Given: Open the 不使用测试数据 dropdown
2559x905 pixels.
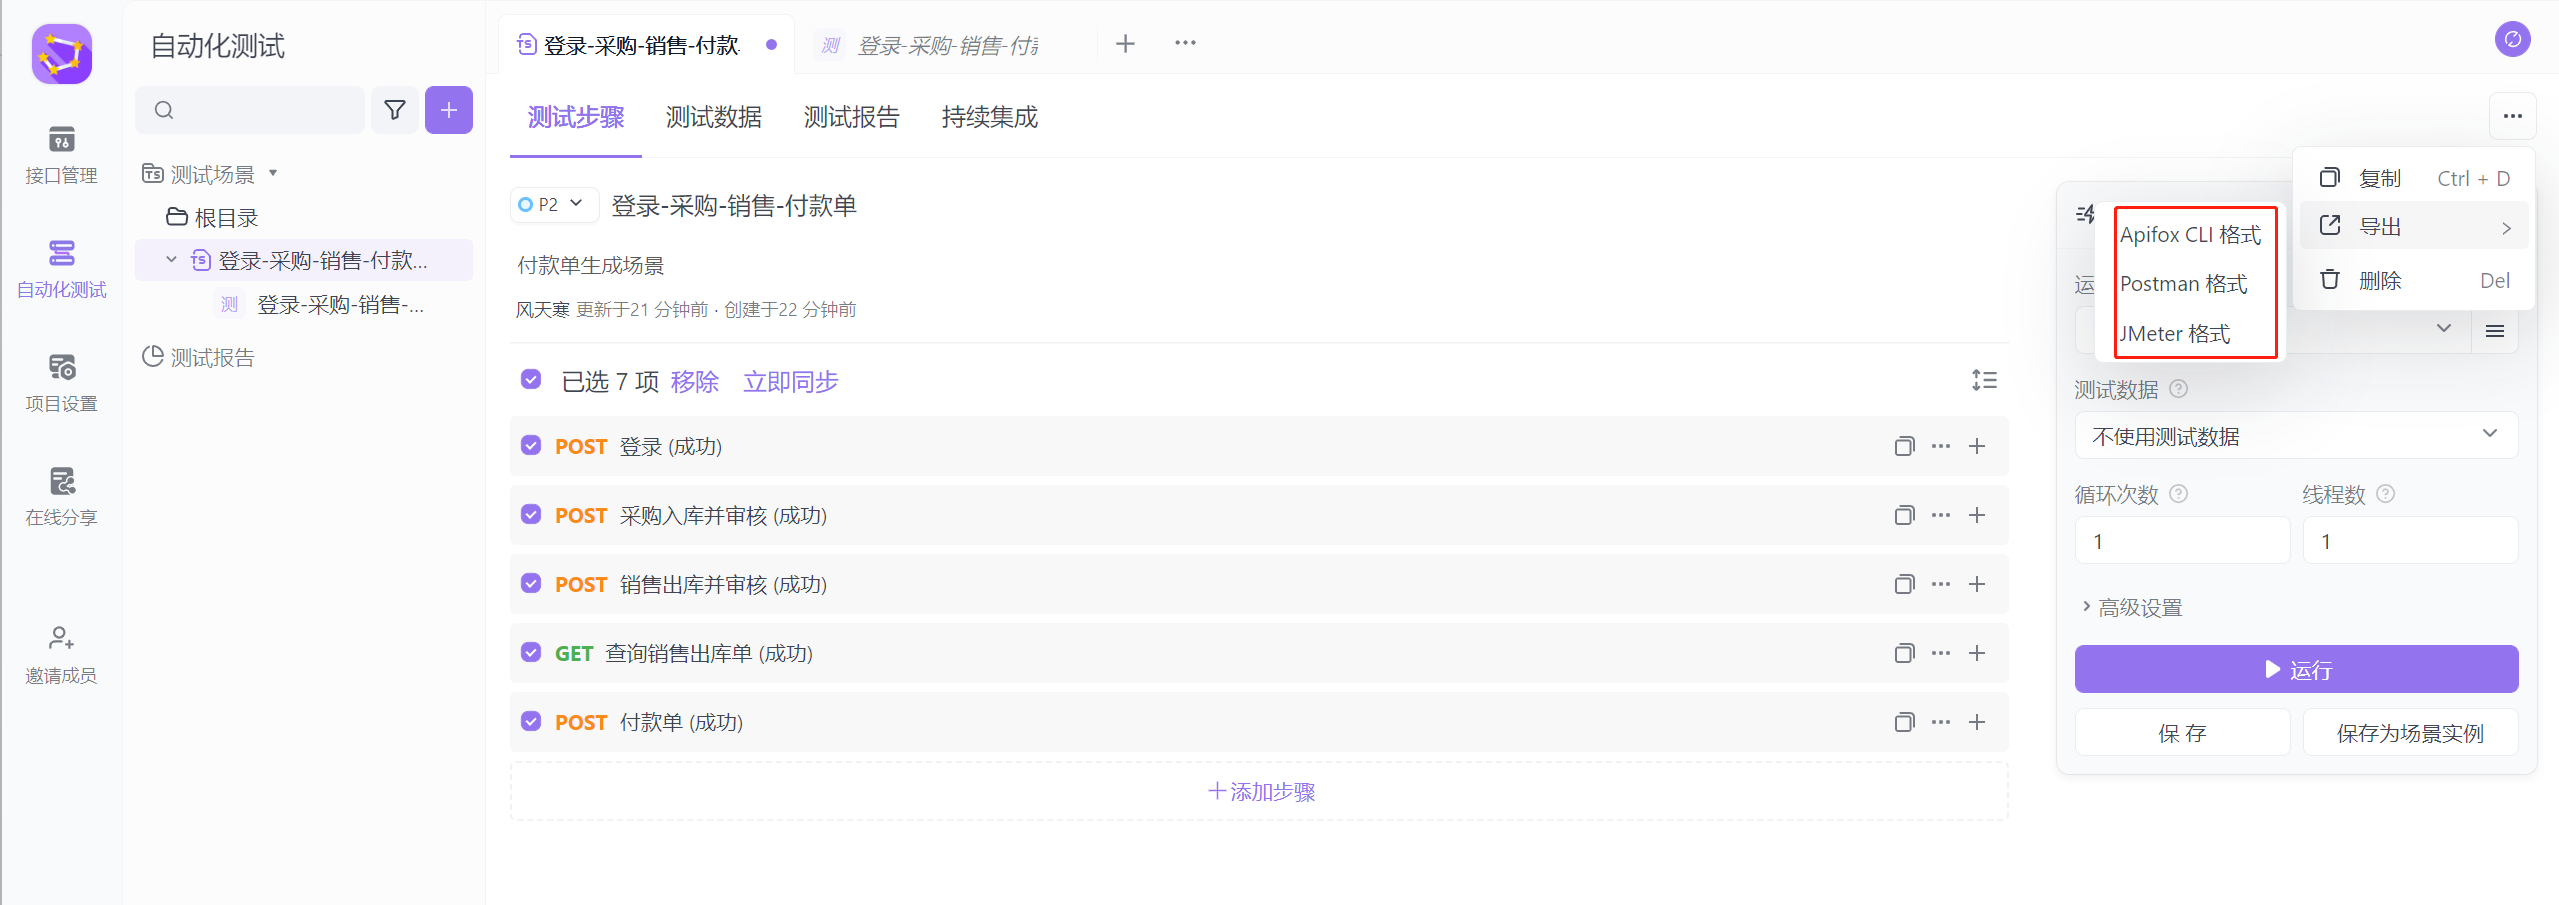Looking at the screenshot, I should 2296,436.
